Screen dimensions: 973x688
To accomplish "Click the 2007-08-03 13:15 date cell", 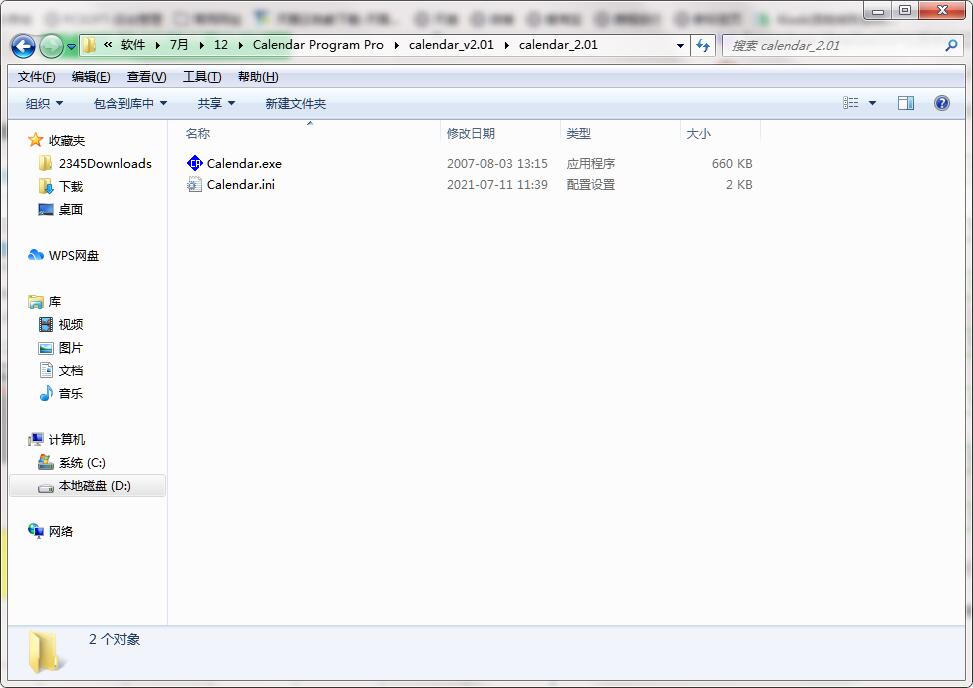I will coord(497,164).
